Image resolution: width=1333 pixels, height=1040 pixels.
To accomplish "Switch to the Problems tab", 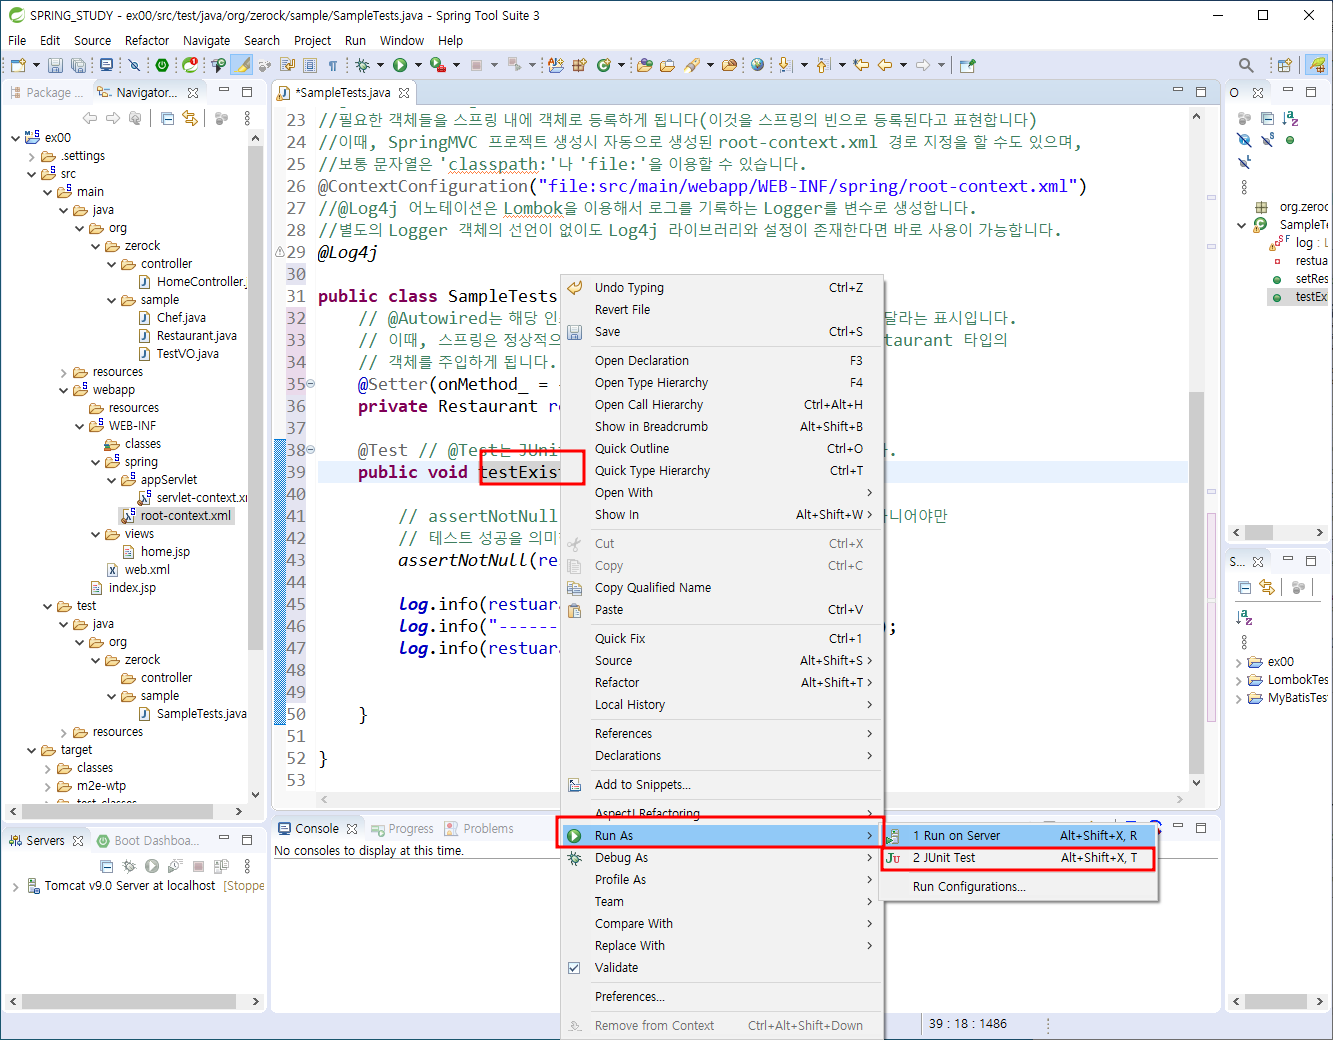I will 479,829.
